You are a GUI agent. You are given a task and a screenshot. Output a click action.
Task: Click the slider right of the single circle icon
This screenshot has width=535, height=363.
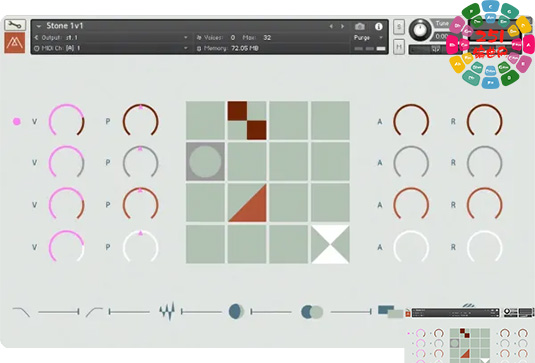[271, 311]
